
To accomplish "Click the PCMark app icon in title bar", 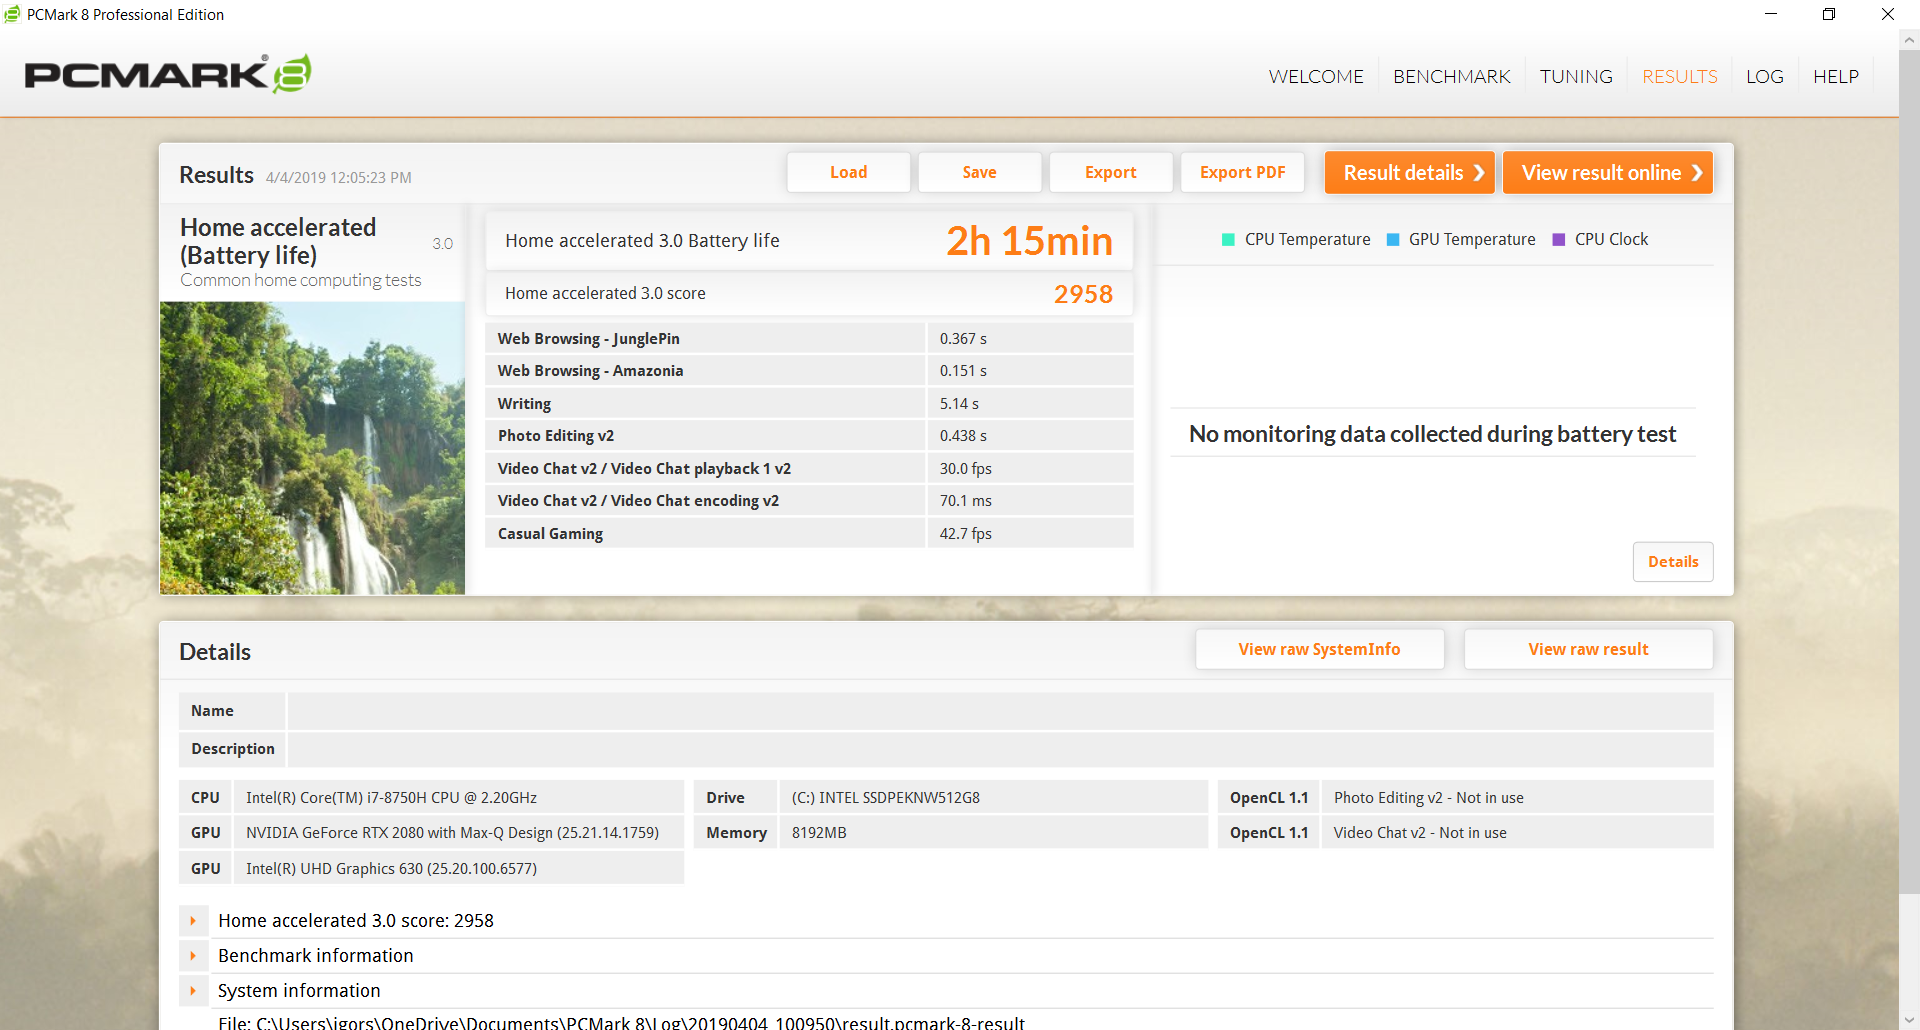I will (12, 14).
